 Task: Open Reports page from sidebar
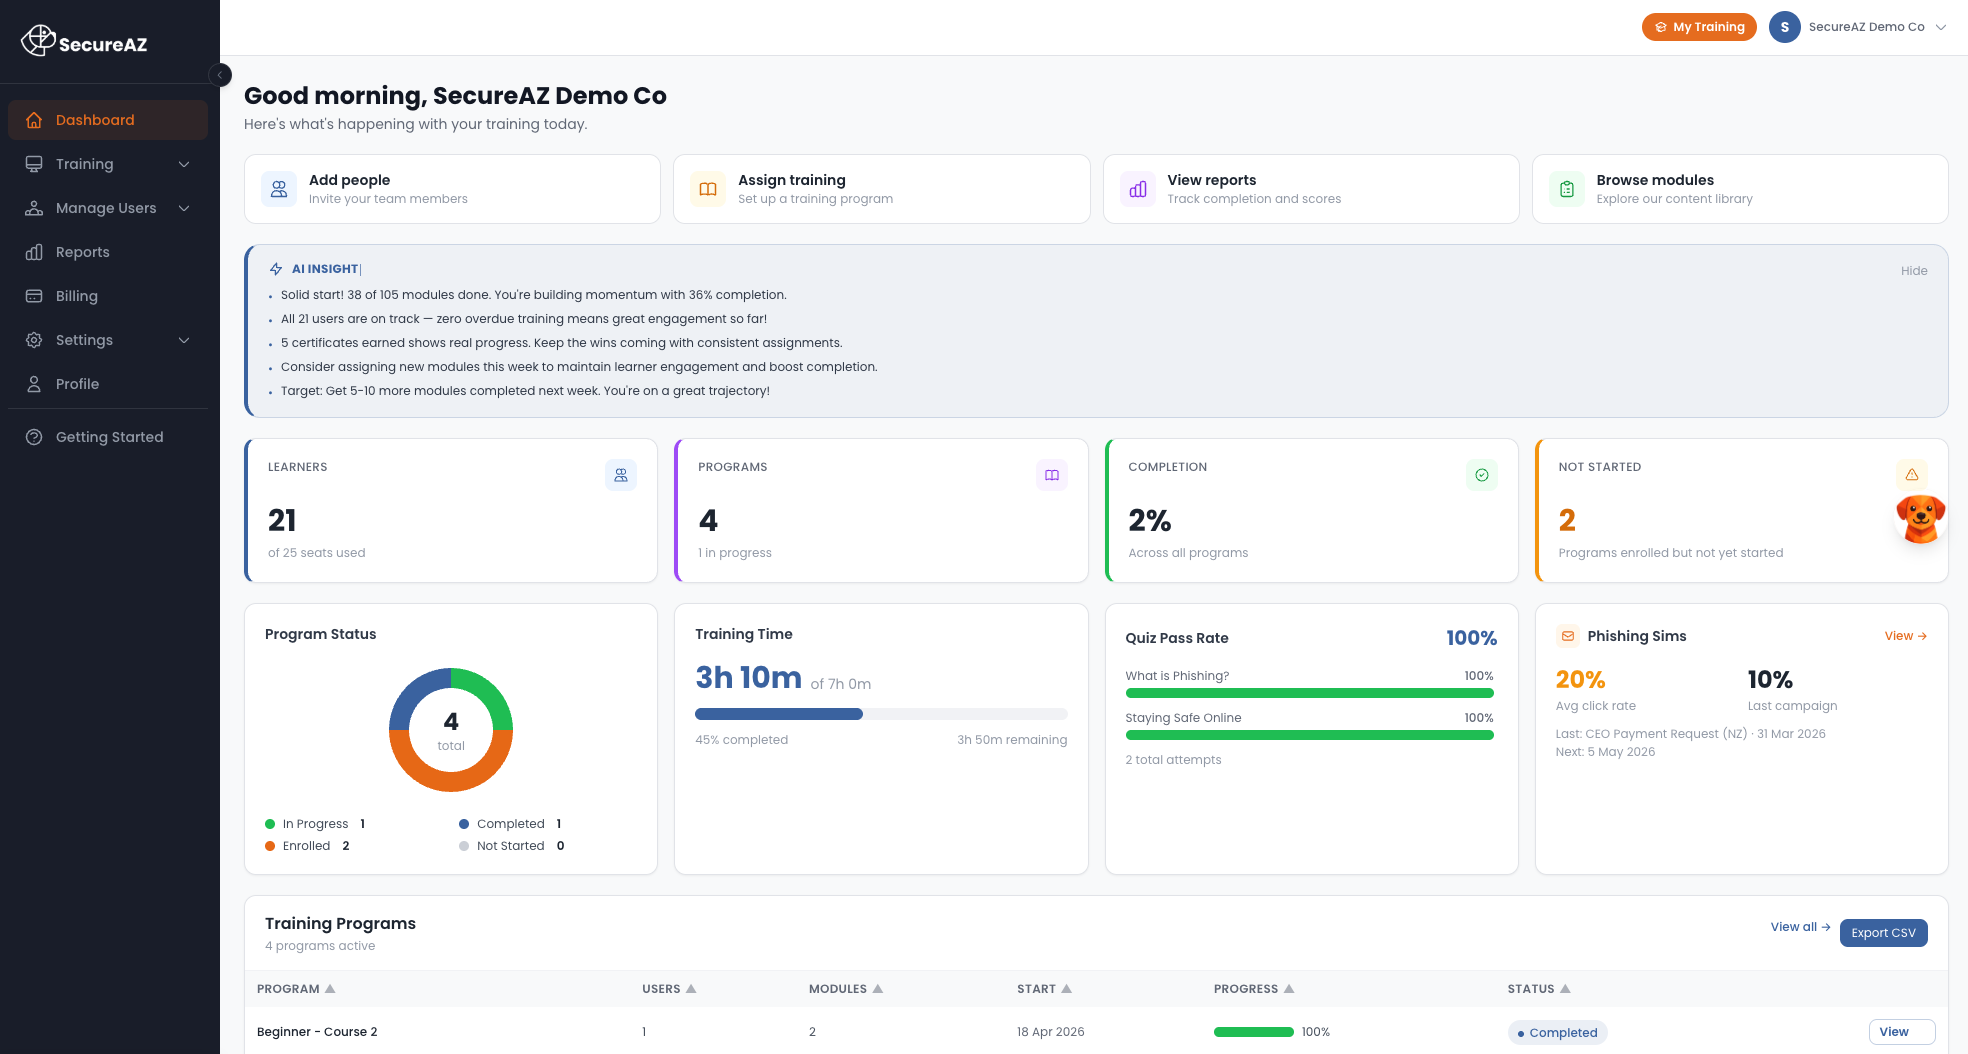coord(108,252)
